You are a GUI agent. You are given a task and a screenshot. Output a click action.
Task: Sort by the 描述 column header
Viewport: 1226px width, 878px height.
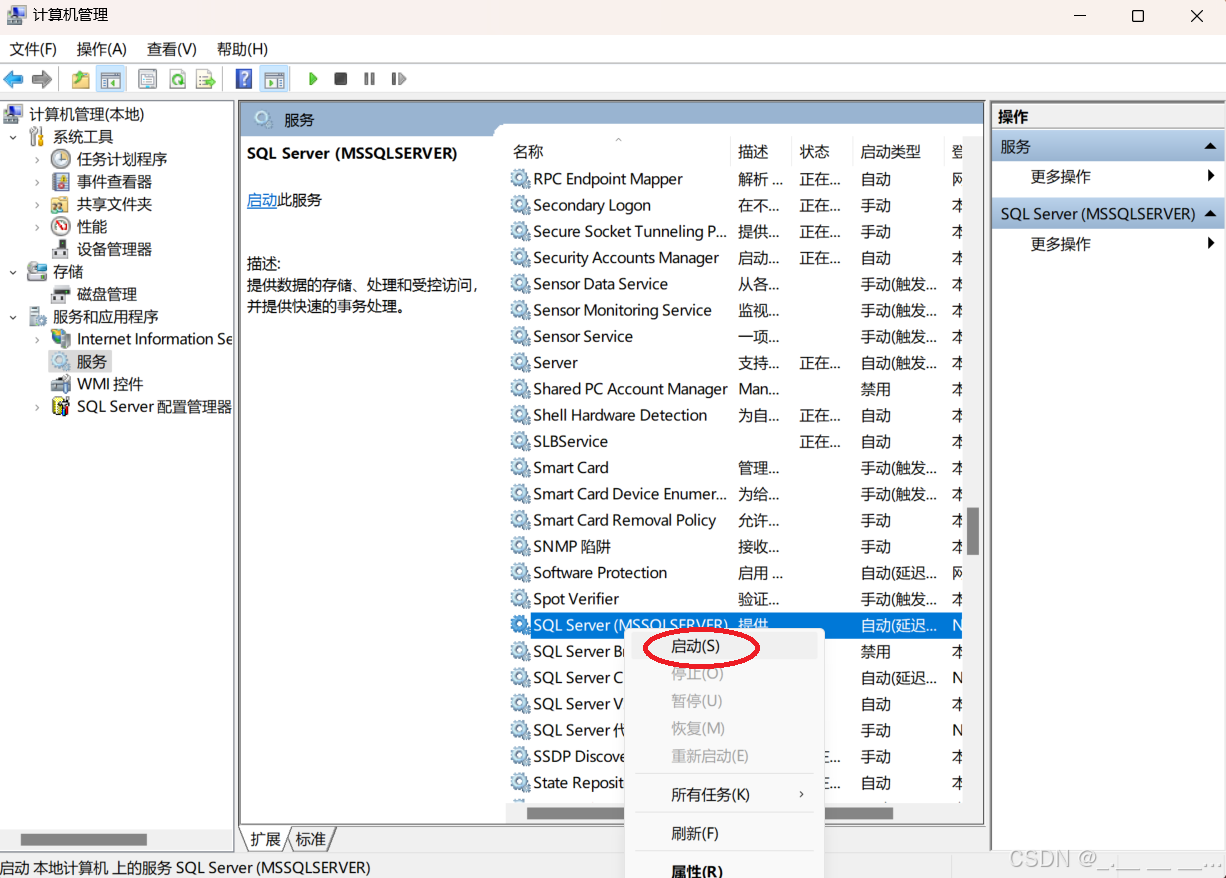click(761, 152)
